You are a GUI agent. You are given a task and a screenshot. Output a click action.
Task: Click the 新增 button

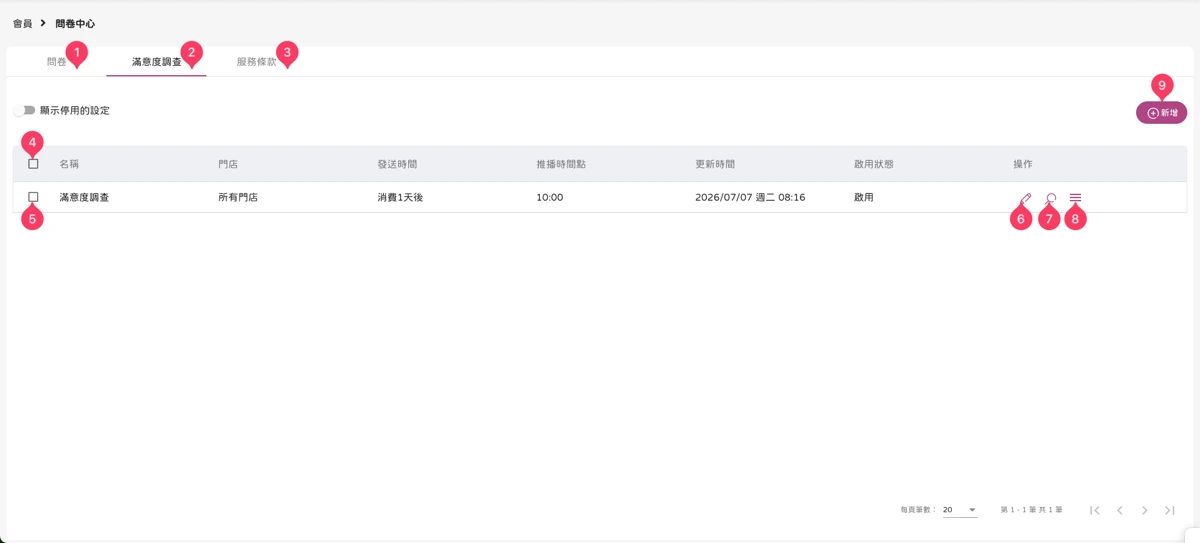(x=1161, y=113)
